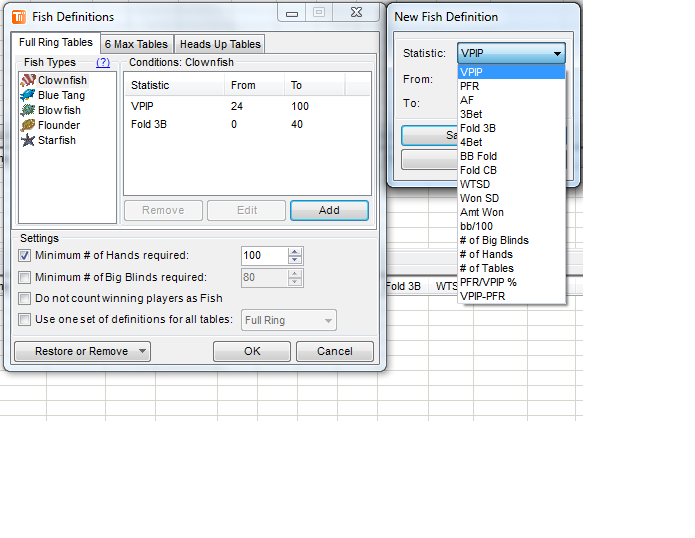This screenshot has width=695, height=538.
Task: Enable Minimum # of Big Blinds required
Action: pos(24,277)
